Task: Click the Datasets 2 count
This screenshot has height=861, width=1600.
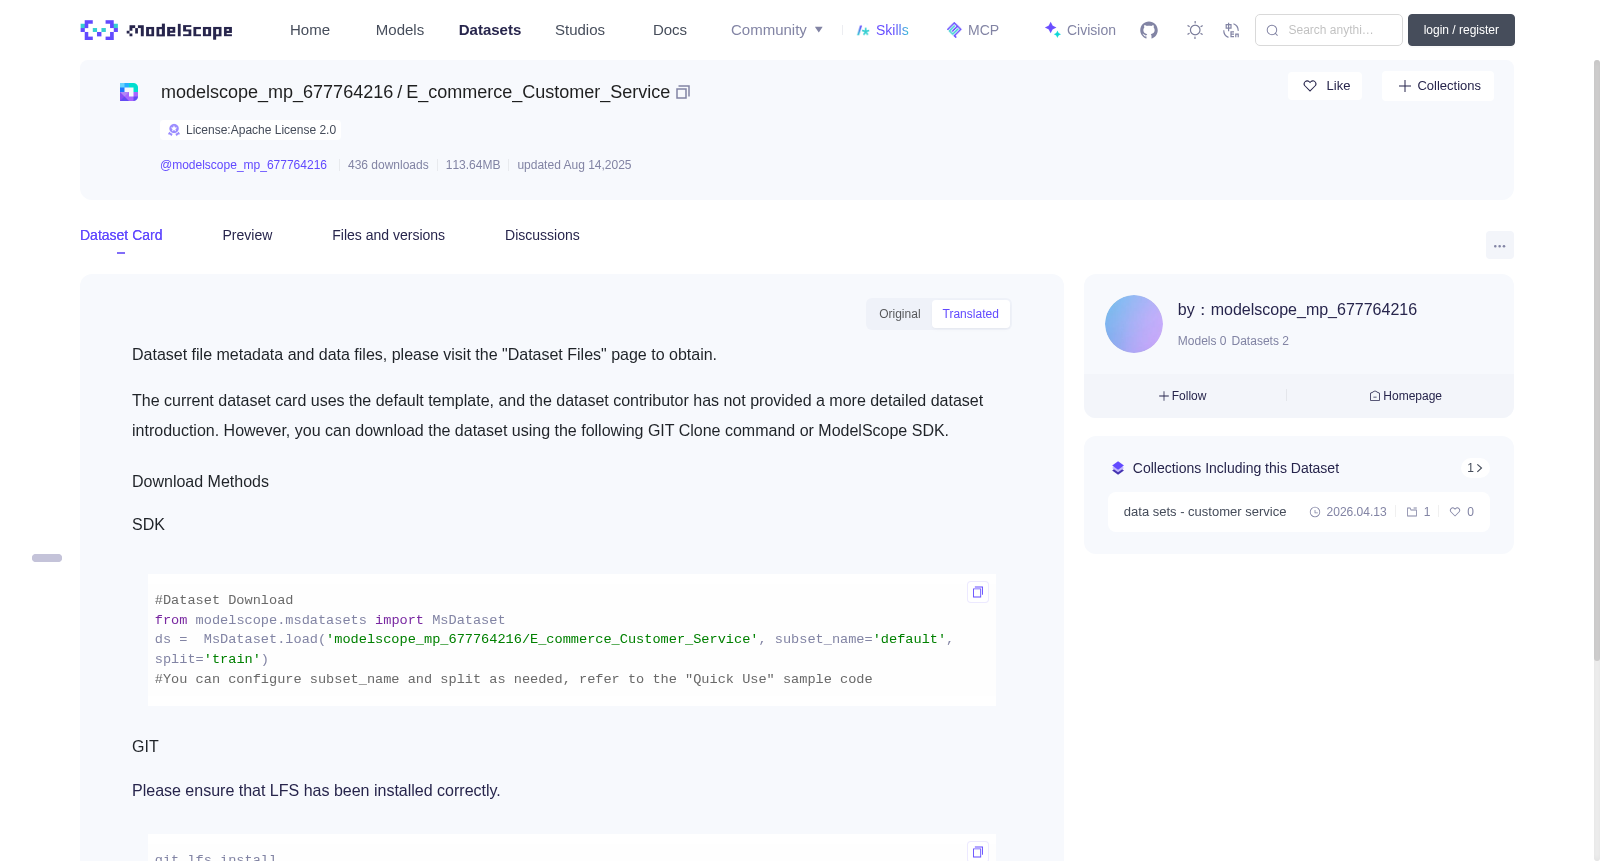Action: 1260,341
